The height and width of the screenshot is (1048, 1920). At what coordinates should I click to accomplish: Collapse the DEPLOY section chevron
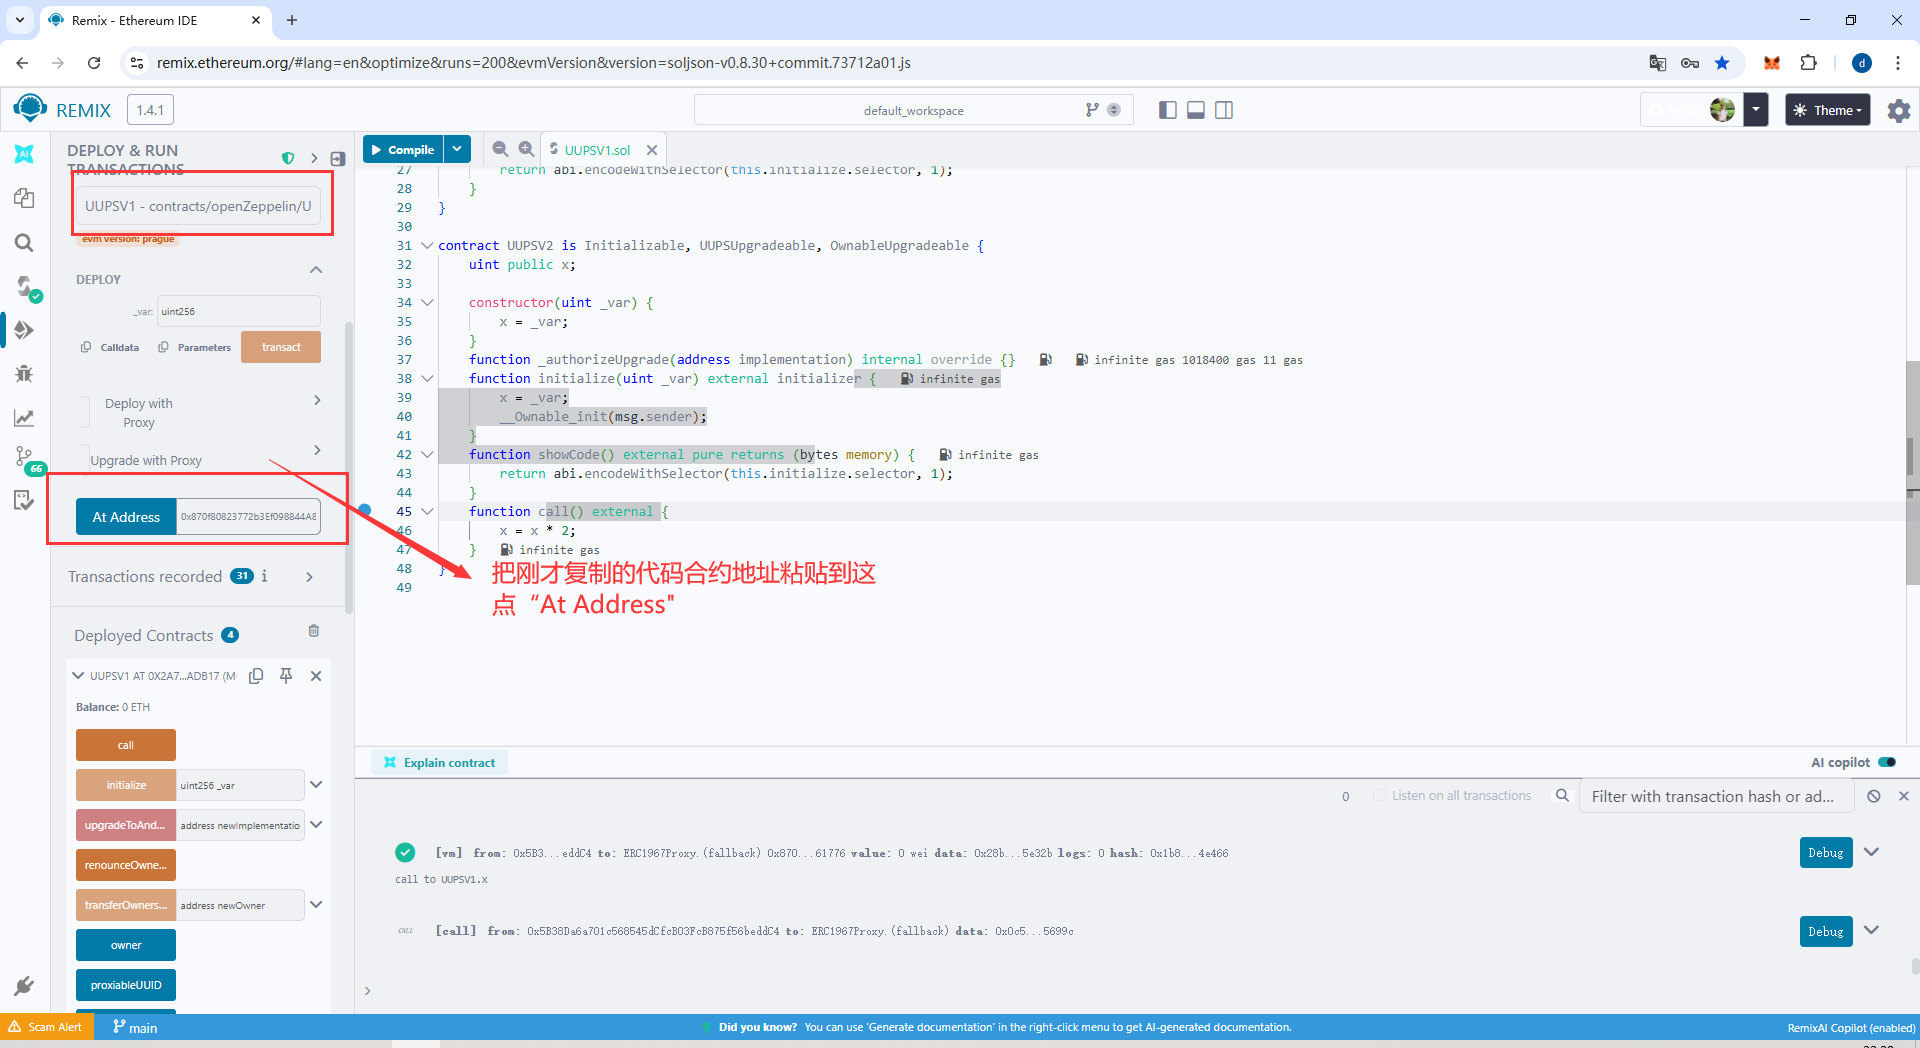click(316, 270)
